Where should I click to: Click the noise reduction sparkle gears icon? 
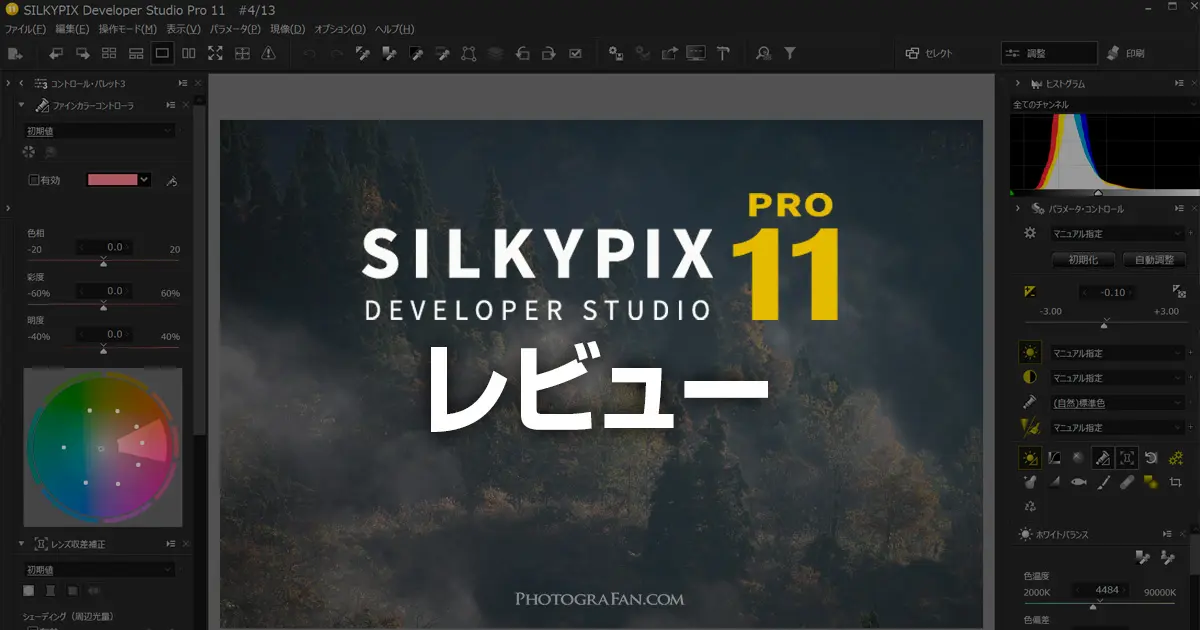1176,458
